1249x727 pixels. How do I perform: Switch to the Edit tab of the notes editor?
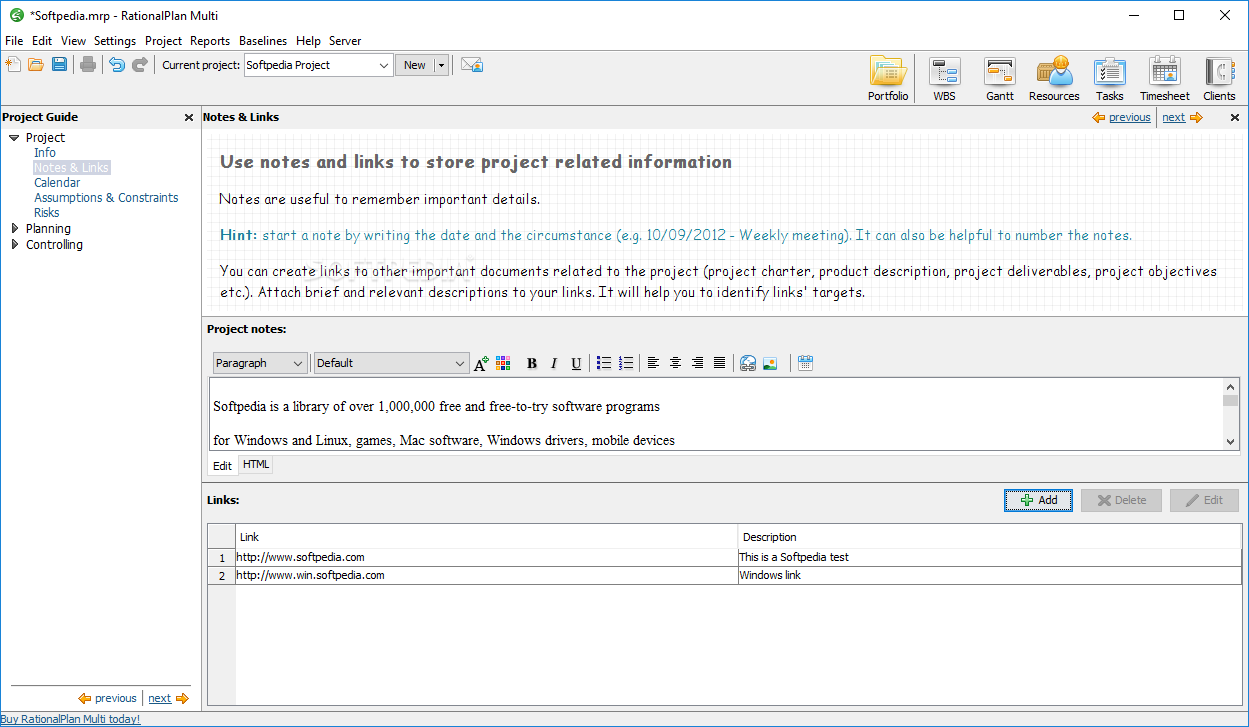pos(222,466)
